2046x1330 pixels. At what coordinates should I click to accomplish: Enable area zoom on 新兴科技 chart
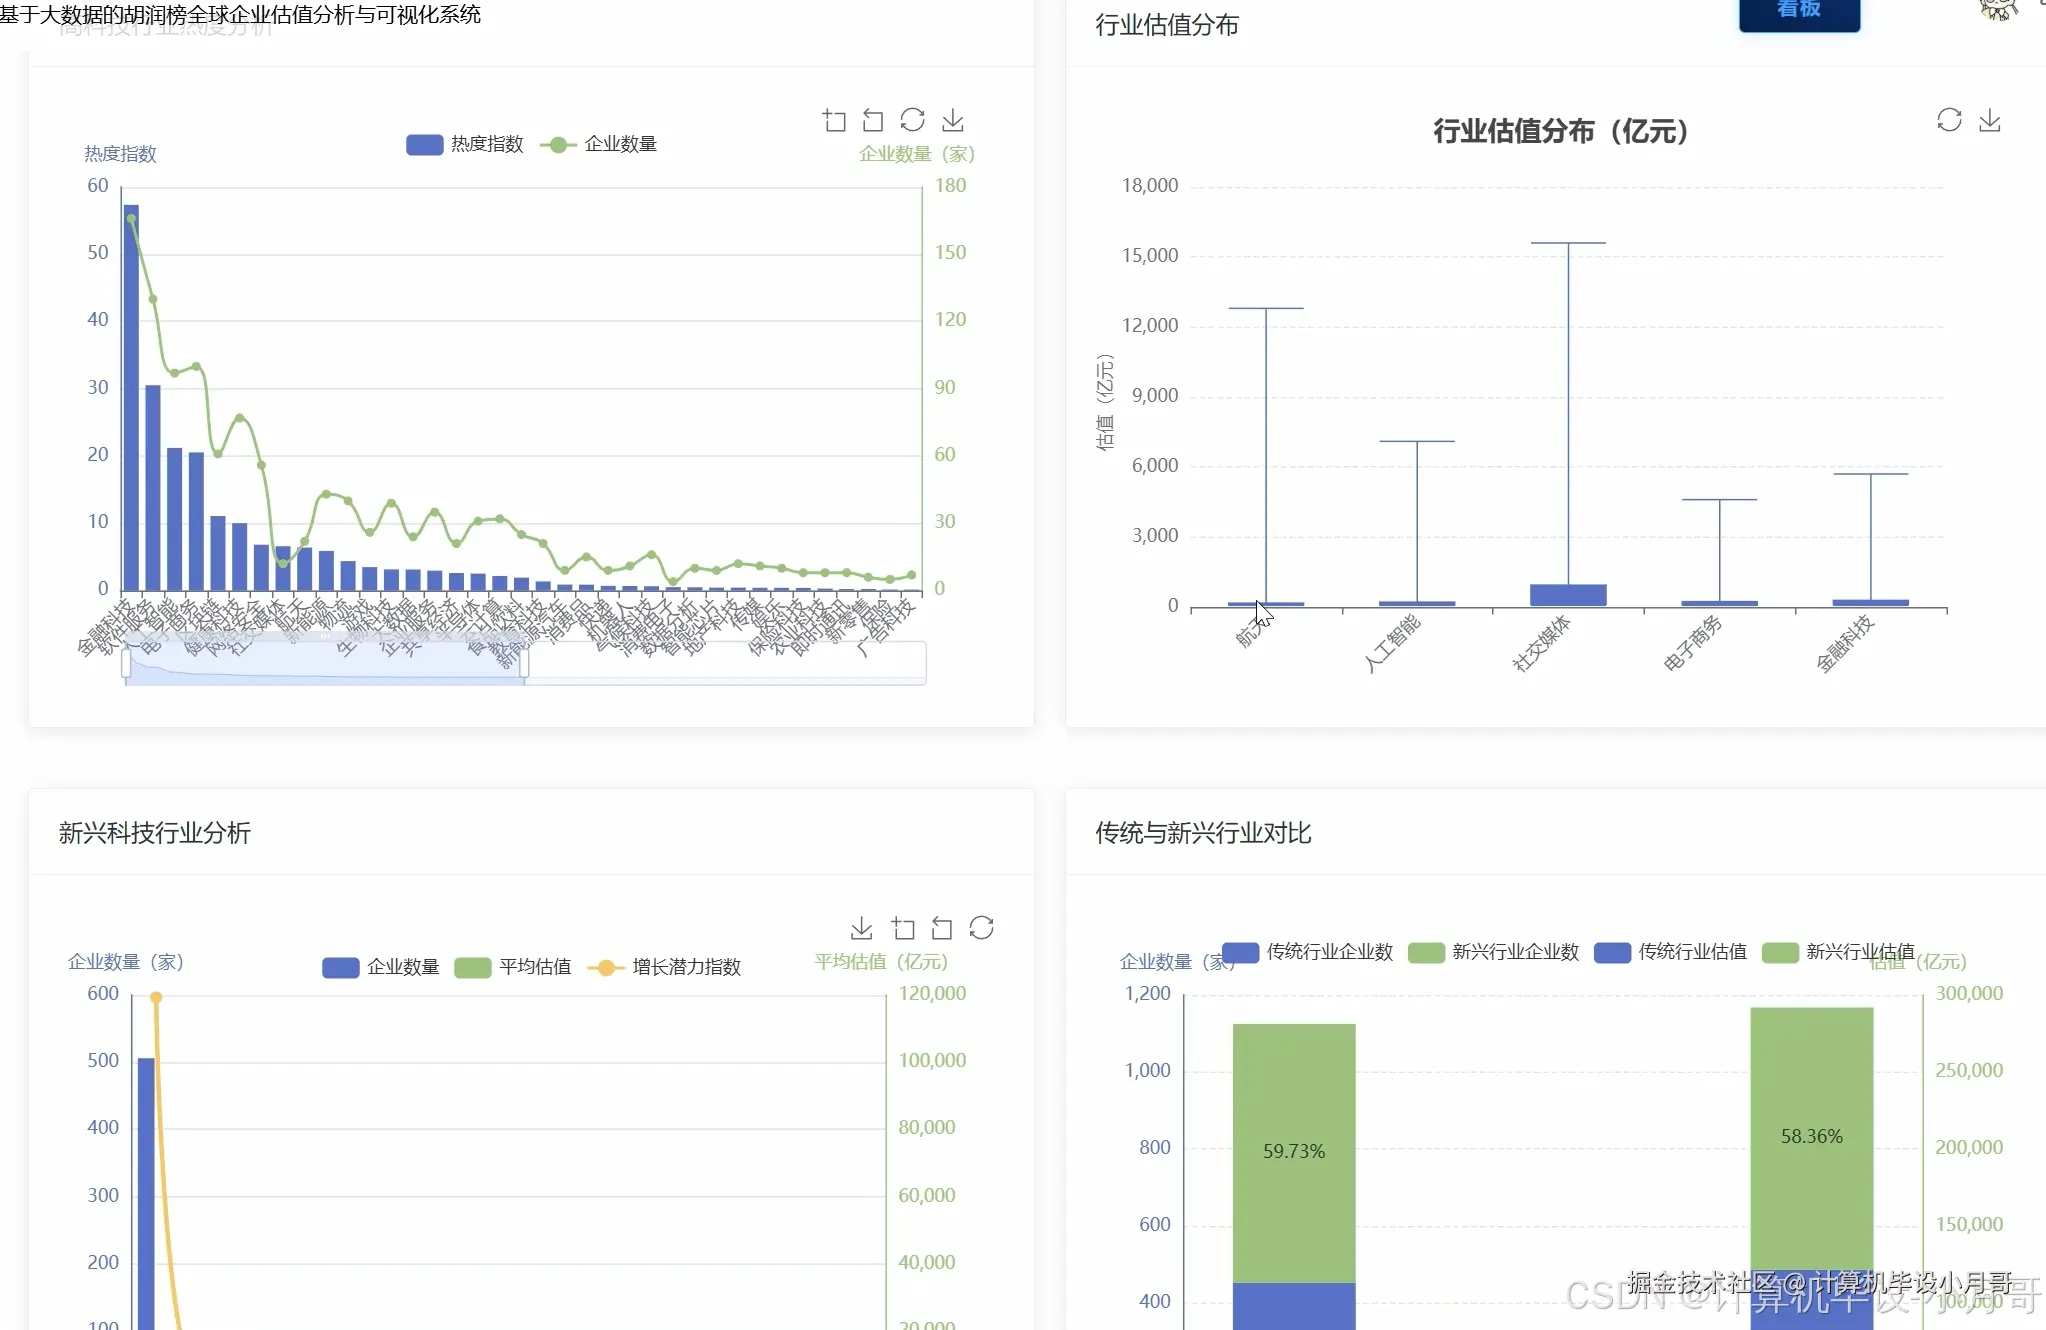[x=903, y=928]
